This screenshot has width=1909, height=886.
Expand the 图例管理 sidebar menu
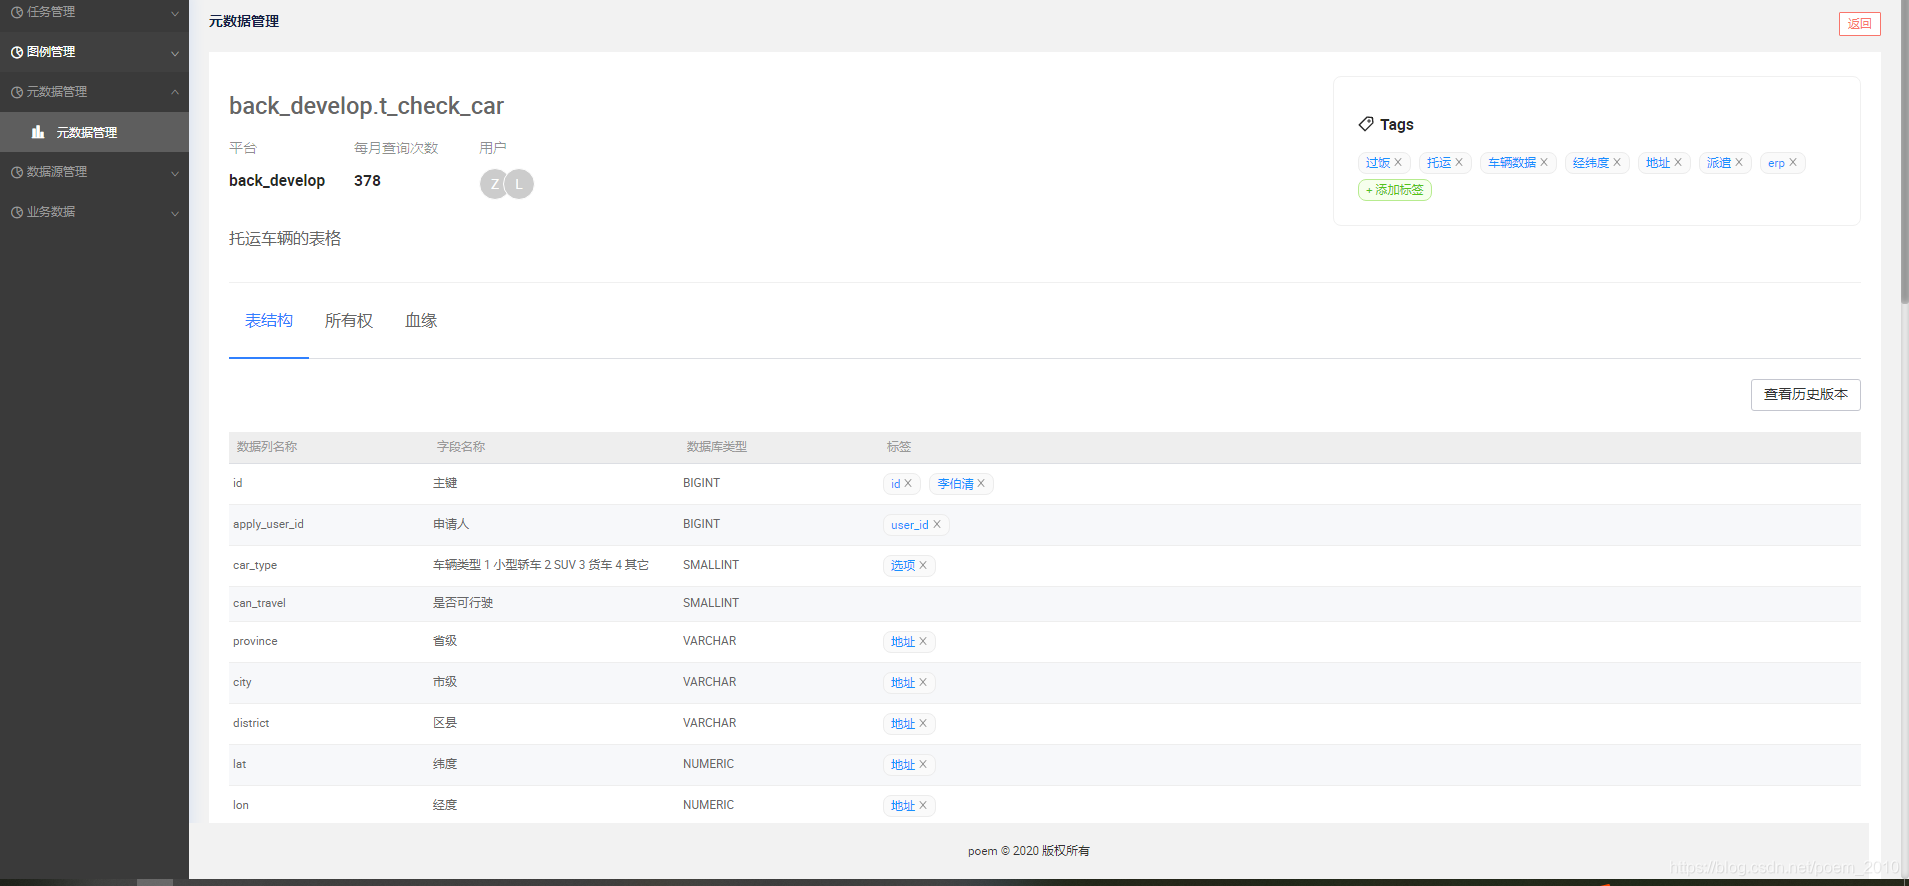pos(94,52)
